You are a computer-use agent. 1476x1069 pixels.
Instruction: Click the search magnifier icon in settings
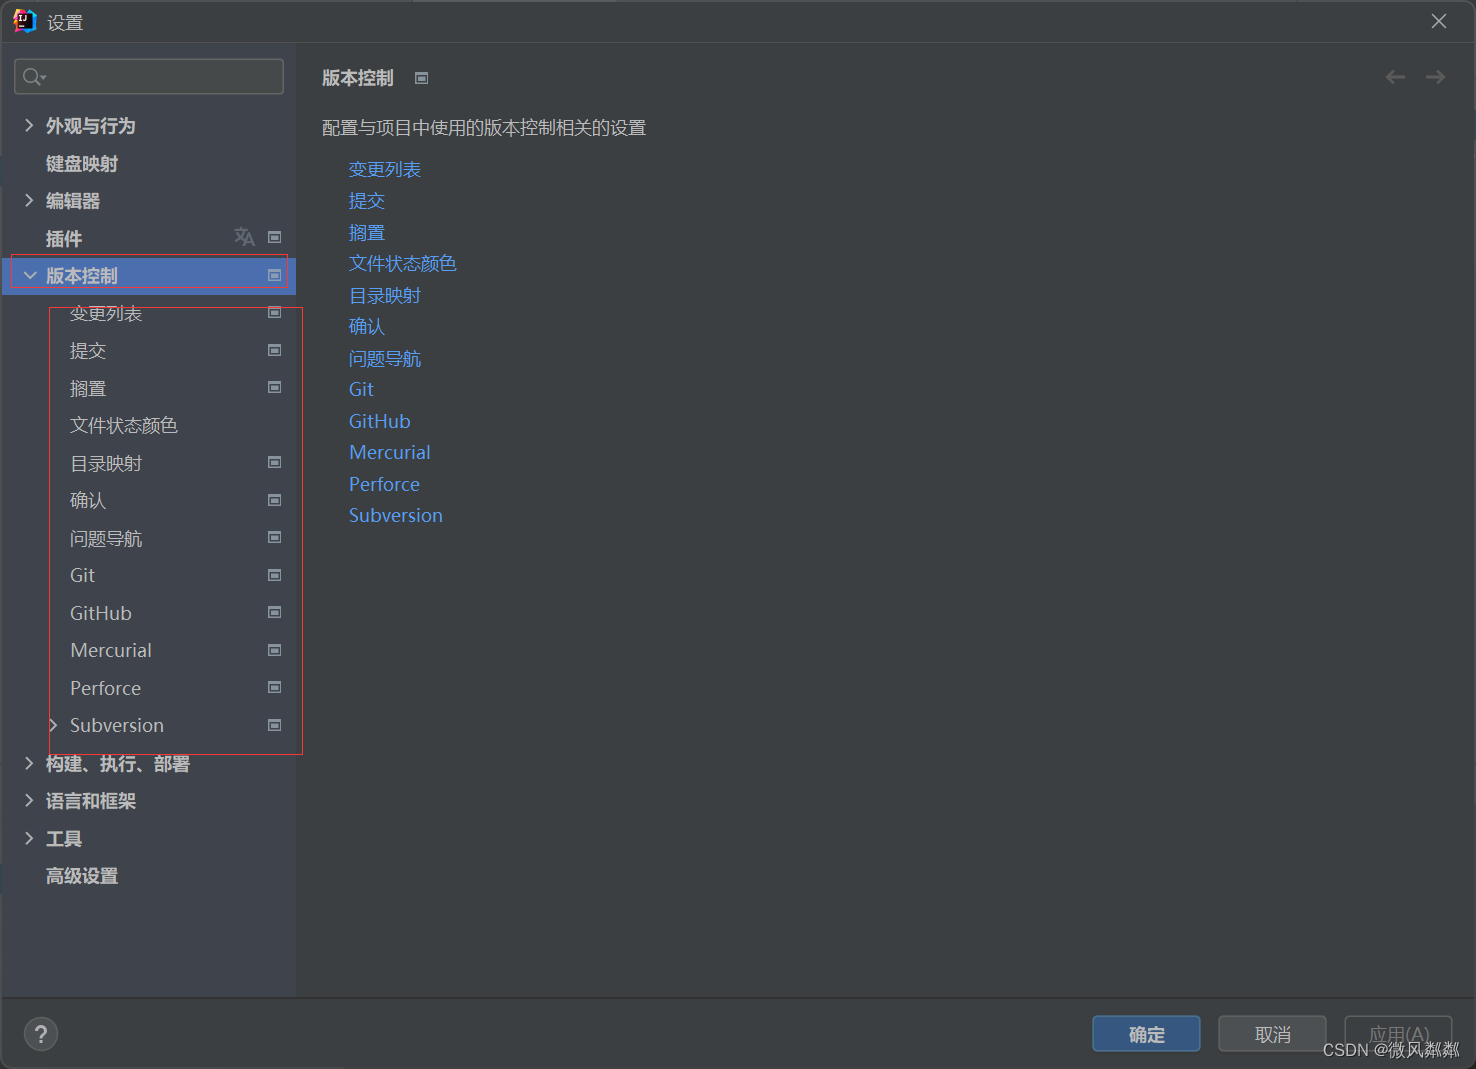[34, 77]
